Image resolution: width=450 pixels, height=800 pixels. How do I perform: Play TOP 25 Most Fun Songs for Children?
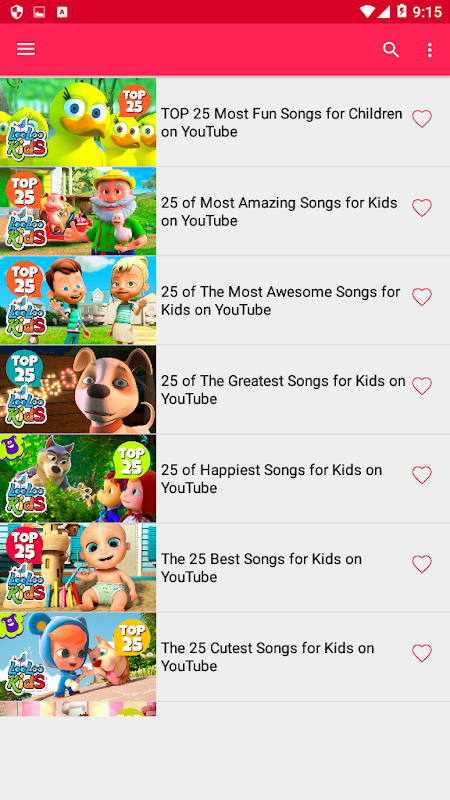point(282,122)
